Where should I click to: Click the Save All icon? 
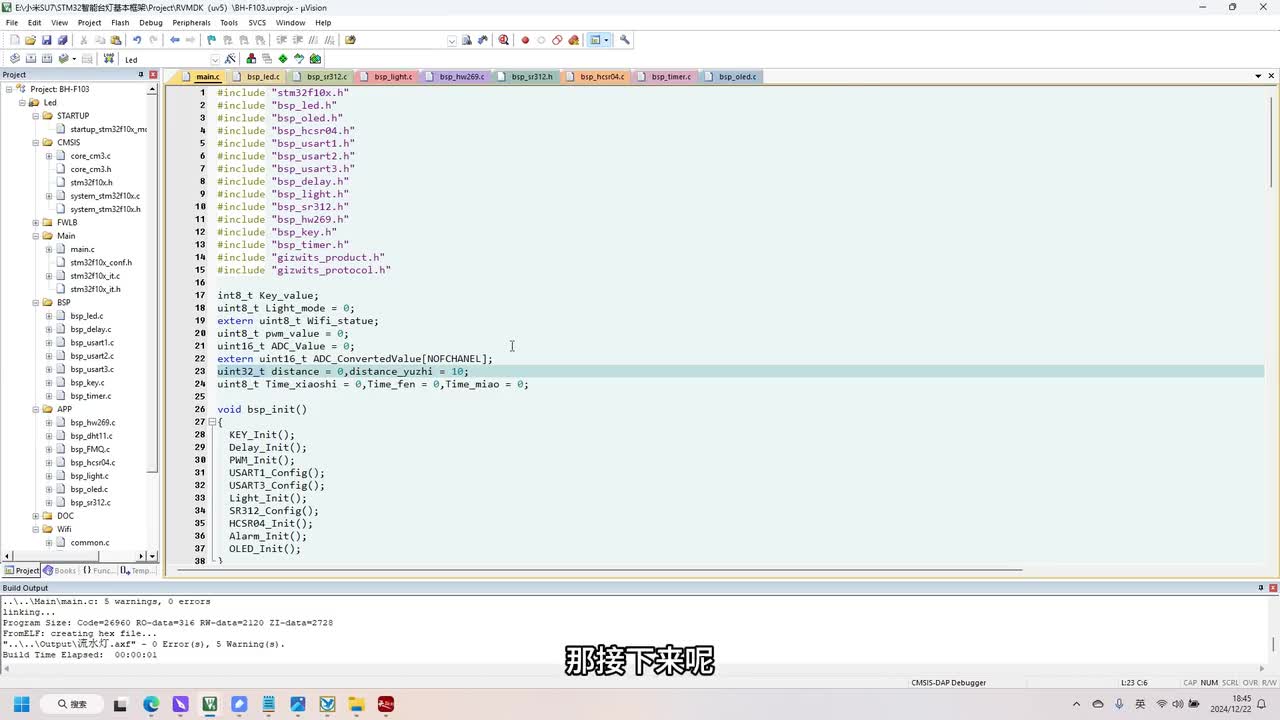tap(62, 40)
